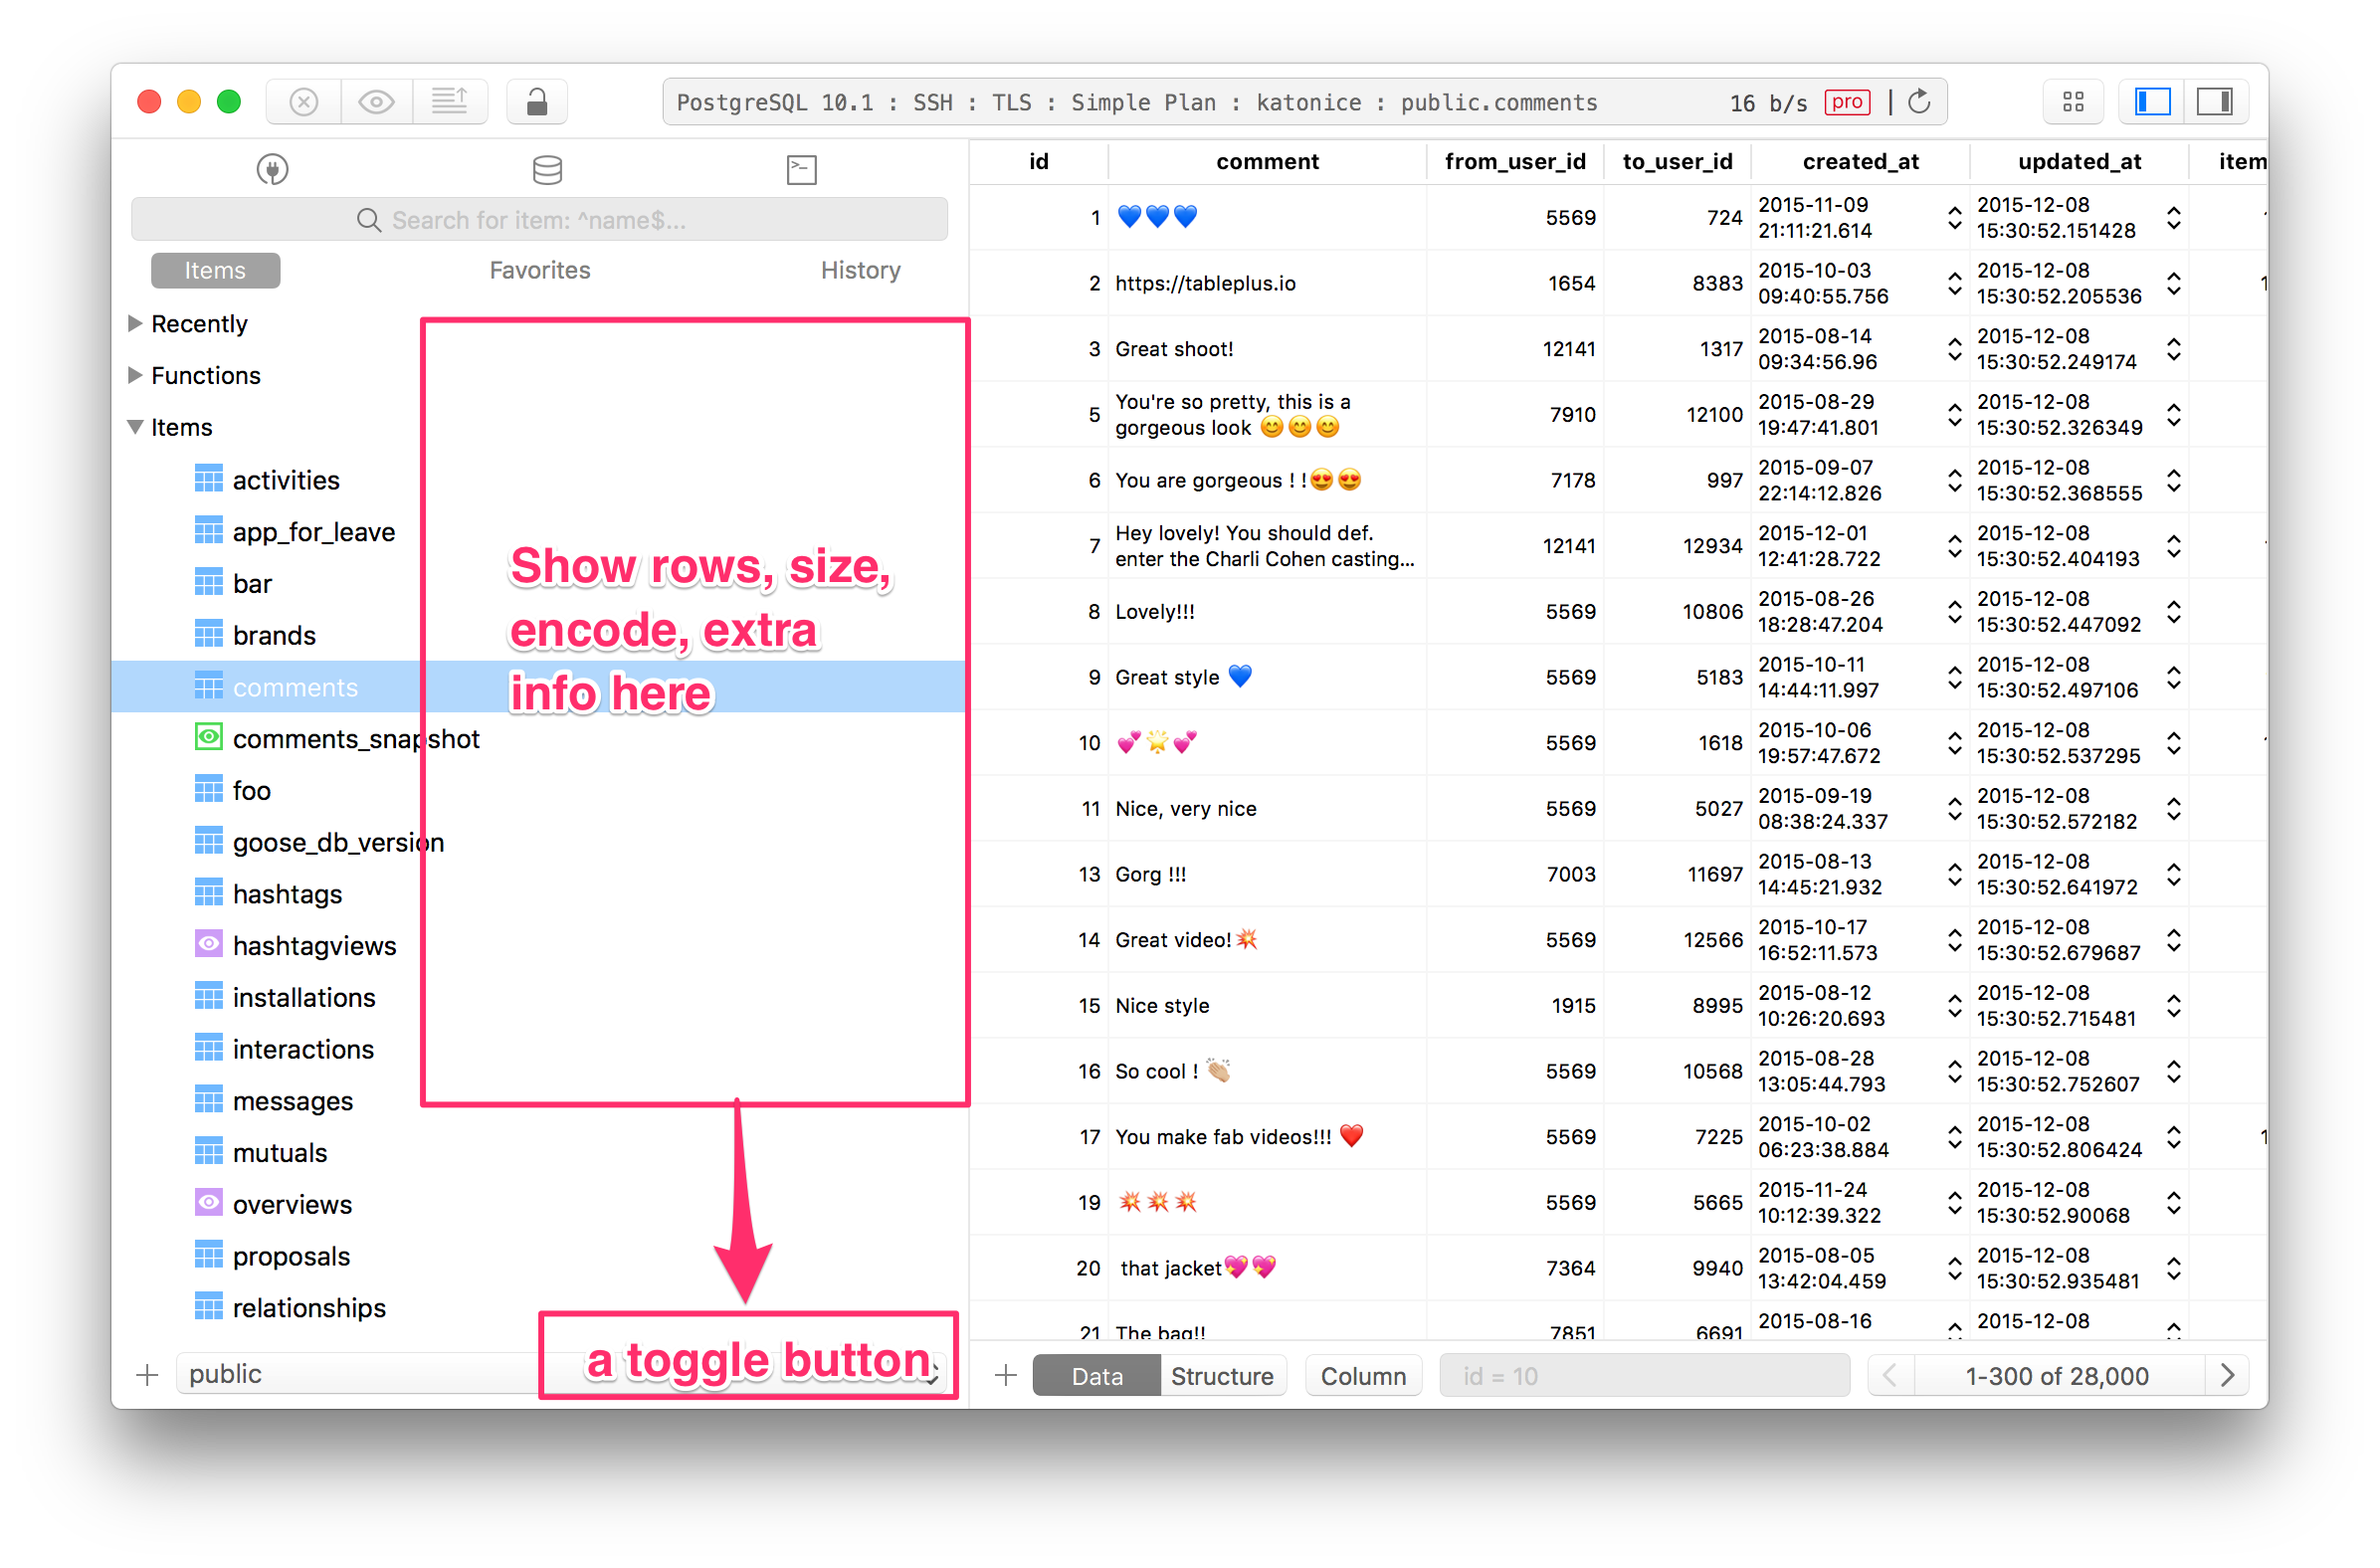Click the close-connection circle icon in the toolbar
The width and height of the screenshot is (2380, 1568).
coord(303,101)
